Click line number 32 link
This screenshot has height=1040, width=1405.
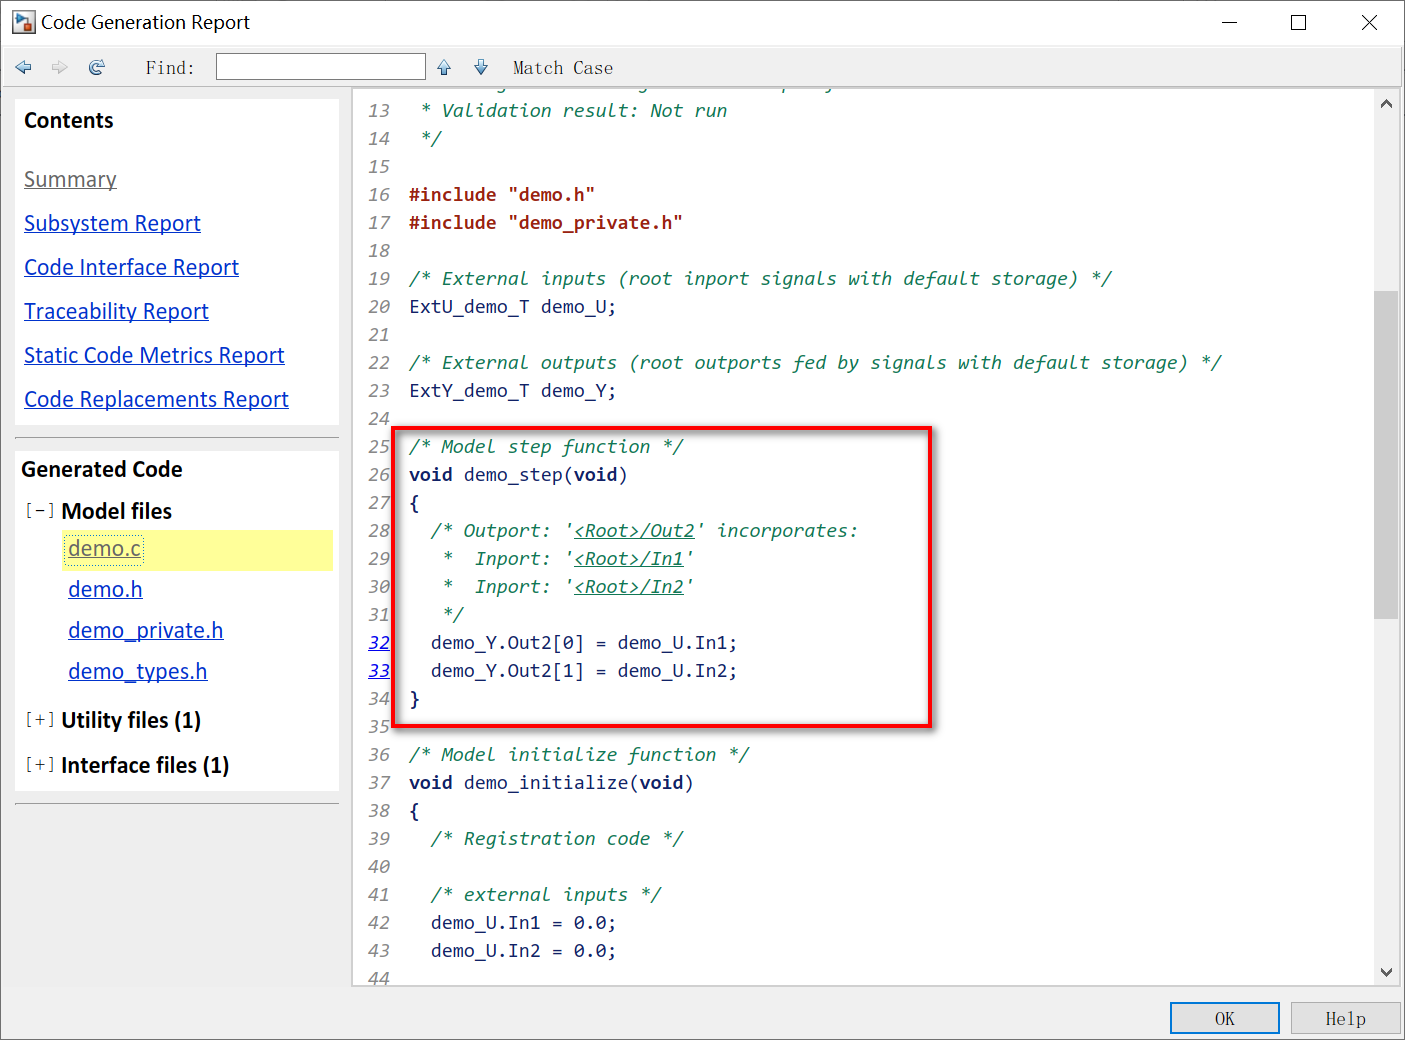click(379, 643)
